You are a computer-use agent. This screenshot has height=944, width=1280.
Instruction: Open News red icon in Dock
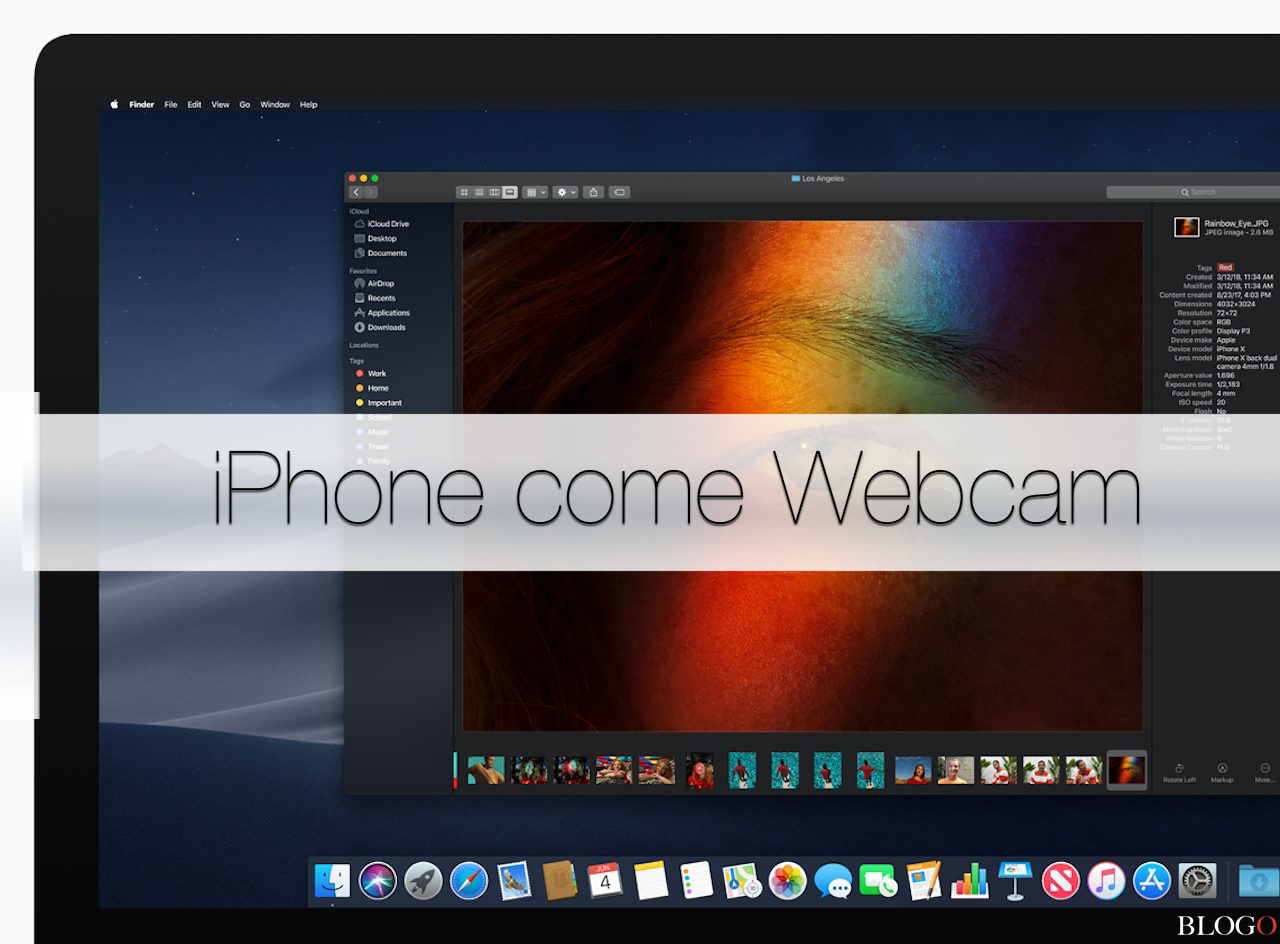click(x=1060, y=881)
